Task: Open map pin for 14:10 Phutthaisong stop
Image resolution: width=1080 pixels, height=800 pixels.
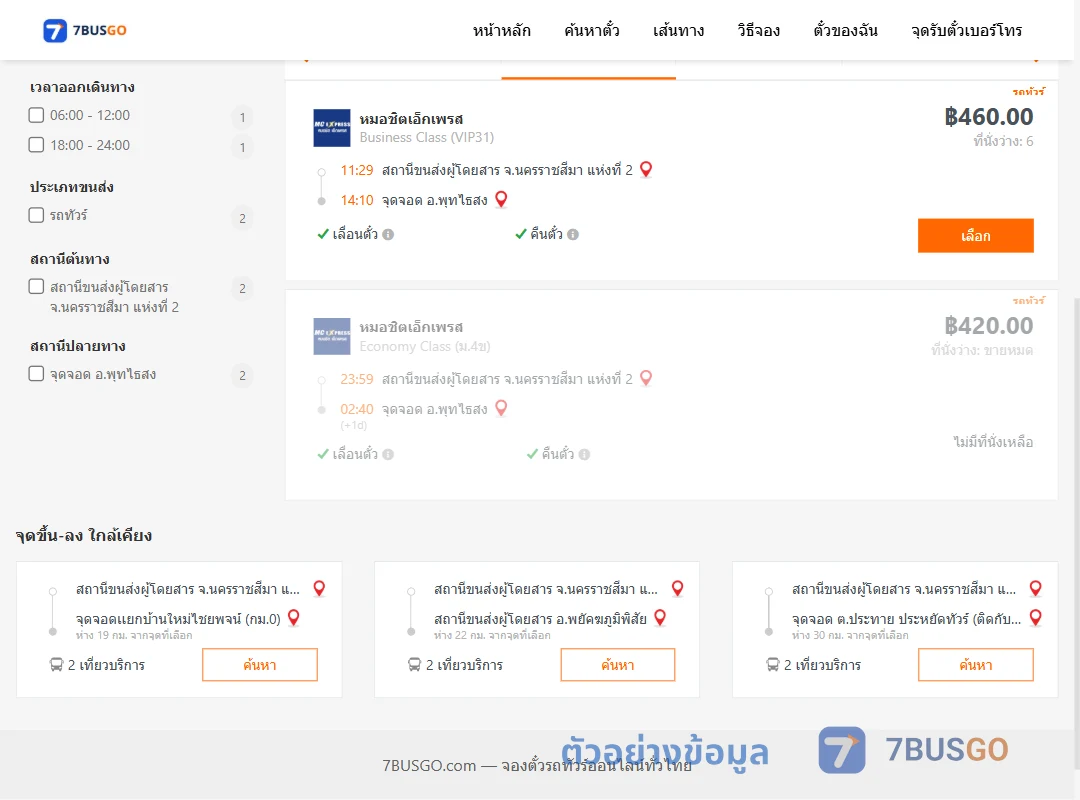Action: coord(501,199)
